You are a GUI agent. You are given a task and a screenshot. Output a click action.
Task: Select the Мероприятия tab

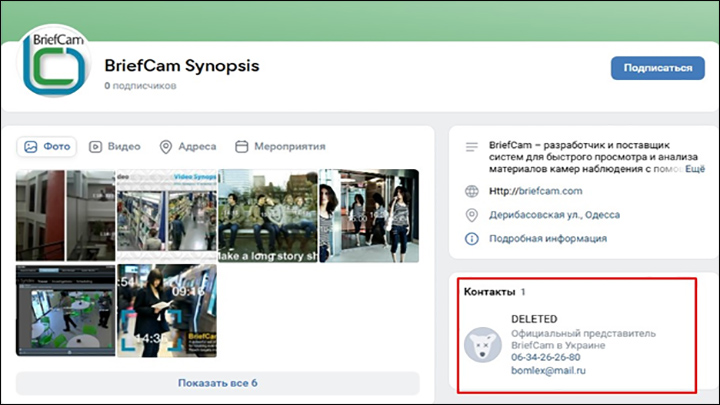point(280,146)
